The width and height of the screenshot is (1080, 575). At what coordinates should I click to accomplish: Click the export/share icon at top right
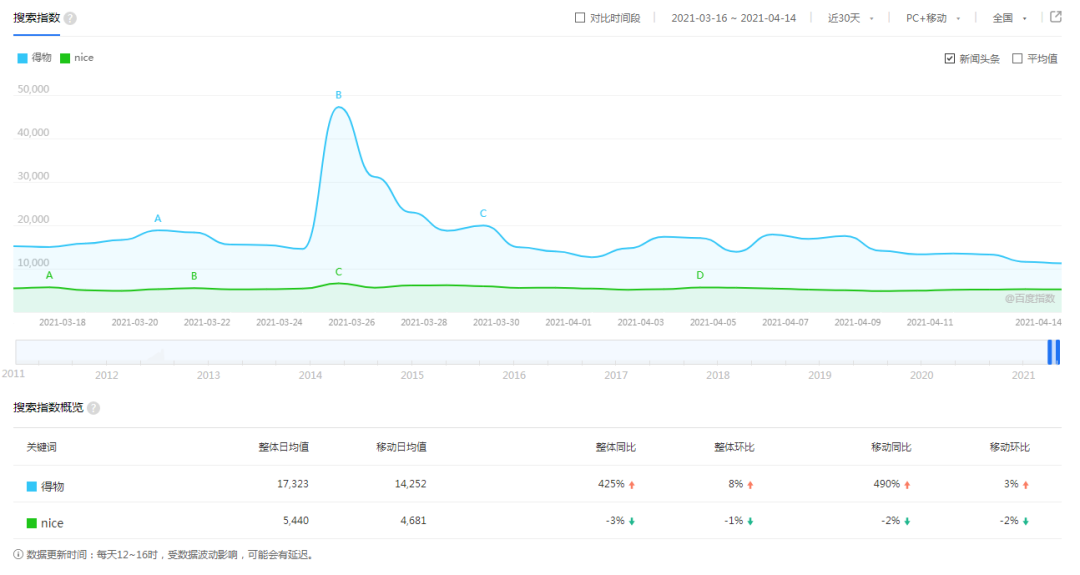point(1056,17)
